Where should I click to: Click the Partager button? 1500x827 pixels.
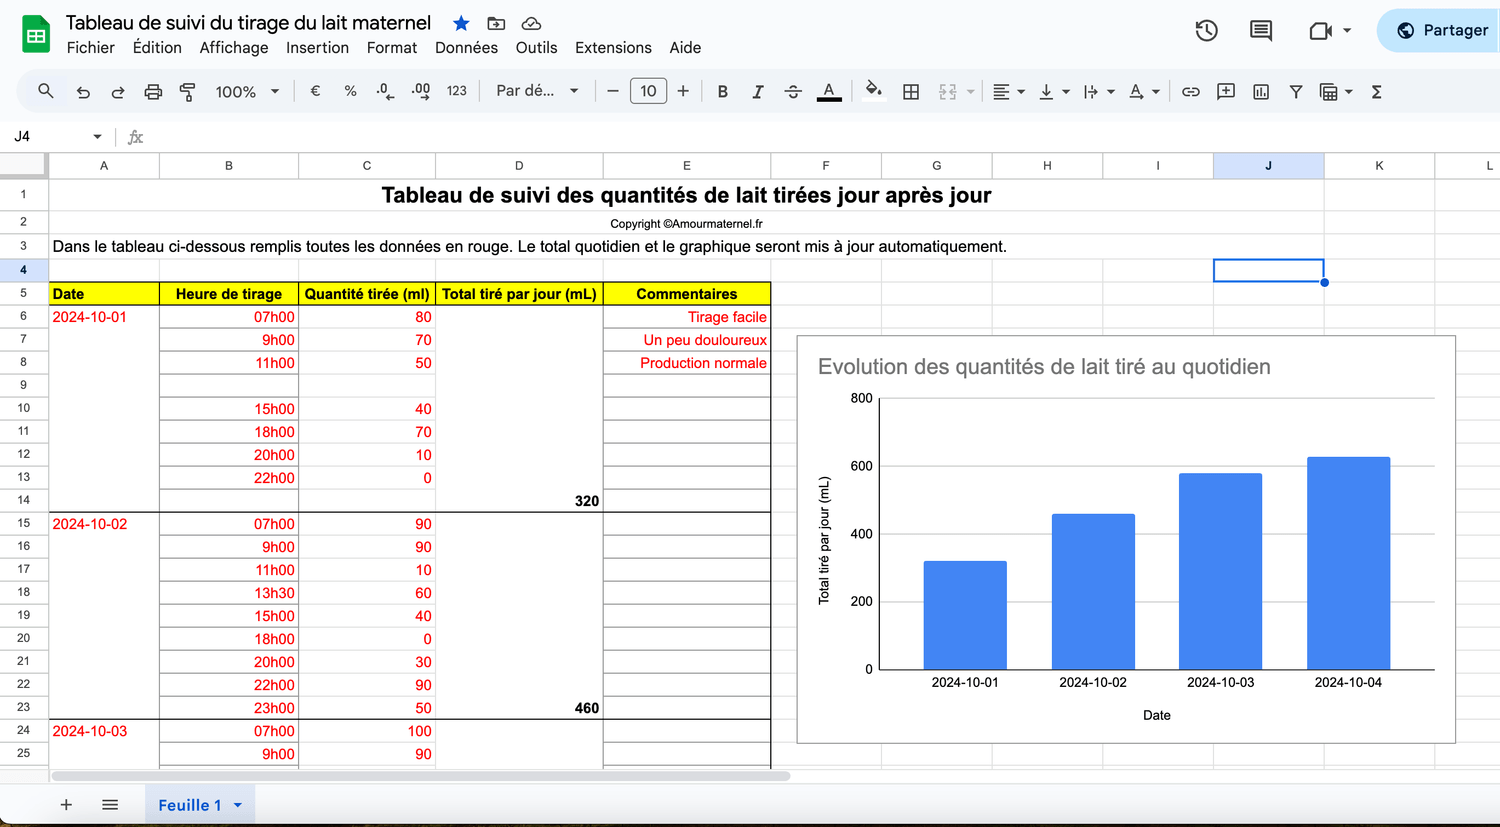click(1442, 30)
